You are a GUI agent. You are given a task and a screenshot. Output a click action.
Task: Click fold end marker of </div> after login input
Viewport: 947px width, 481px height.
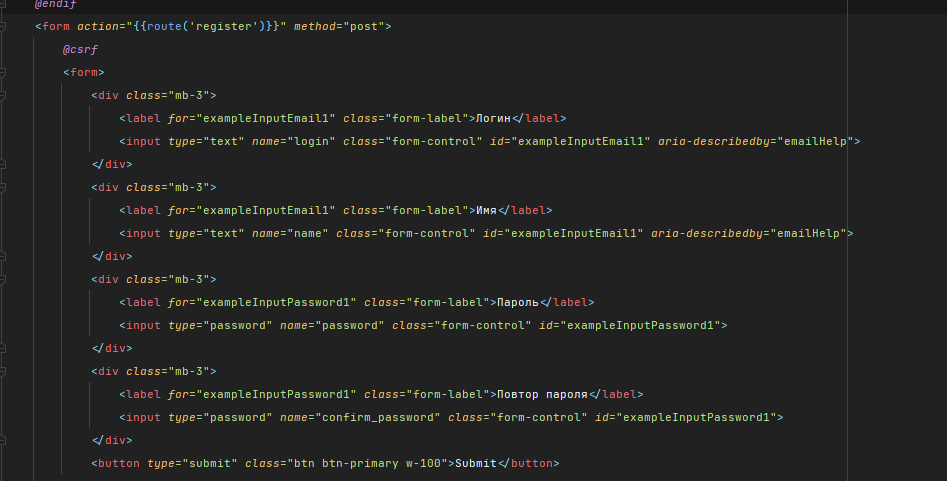click(2, 164)
